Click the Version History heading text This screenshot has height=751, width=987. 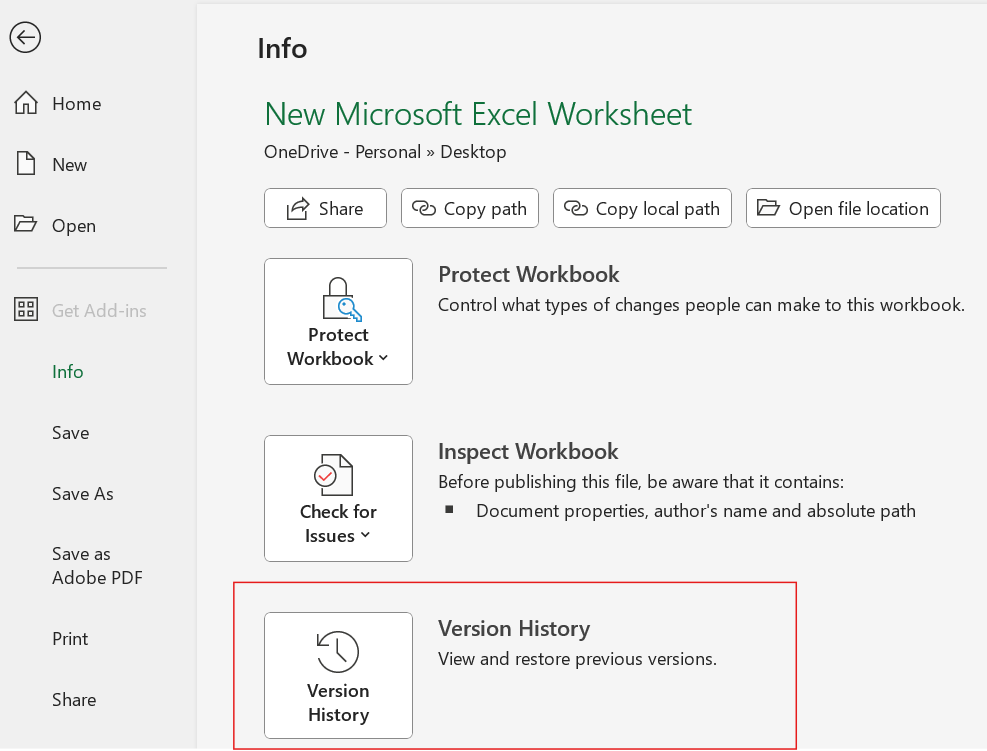514,629
